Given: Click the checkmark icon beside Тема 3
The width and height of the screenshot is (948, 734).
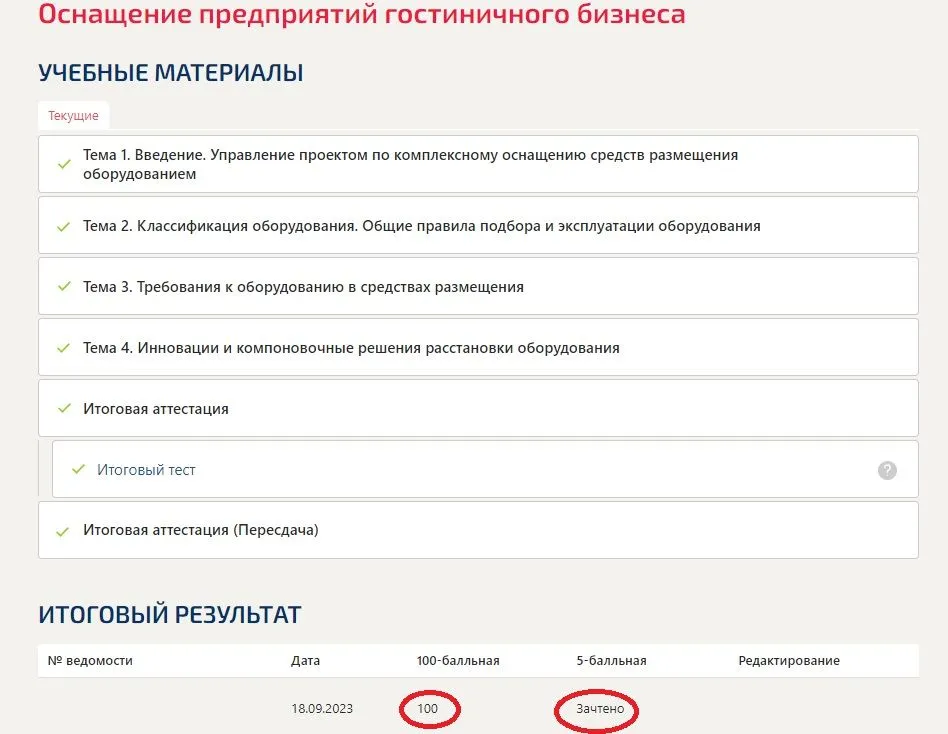Looking at the screenshot, I should 64,287.
